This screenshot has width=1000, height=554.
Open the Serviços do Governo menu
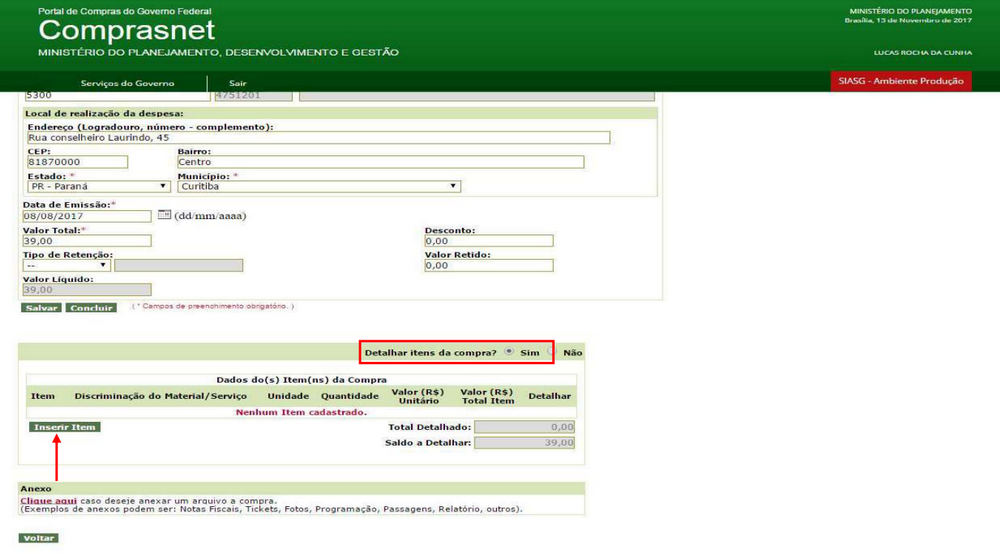point(127,83)
